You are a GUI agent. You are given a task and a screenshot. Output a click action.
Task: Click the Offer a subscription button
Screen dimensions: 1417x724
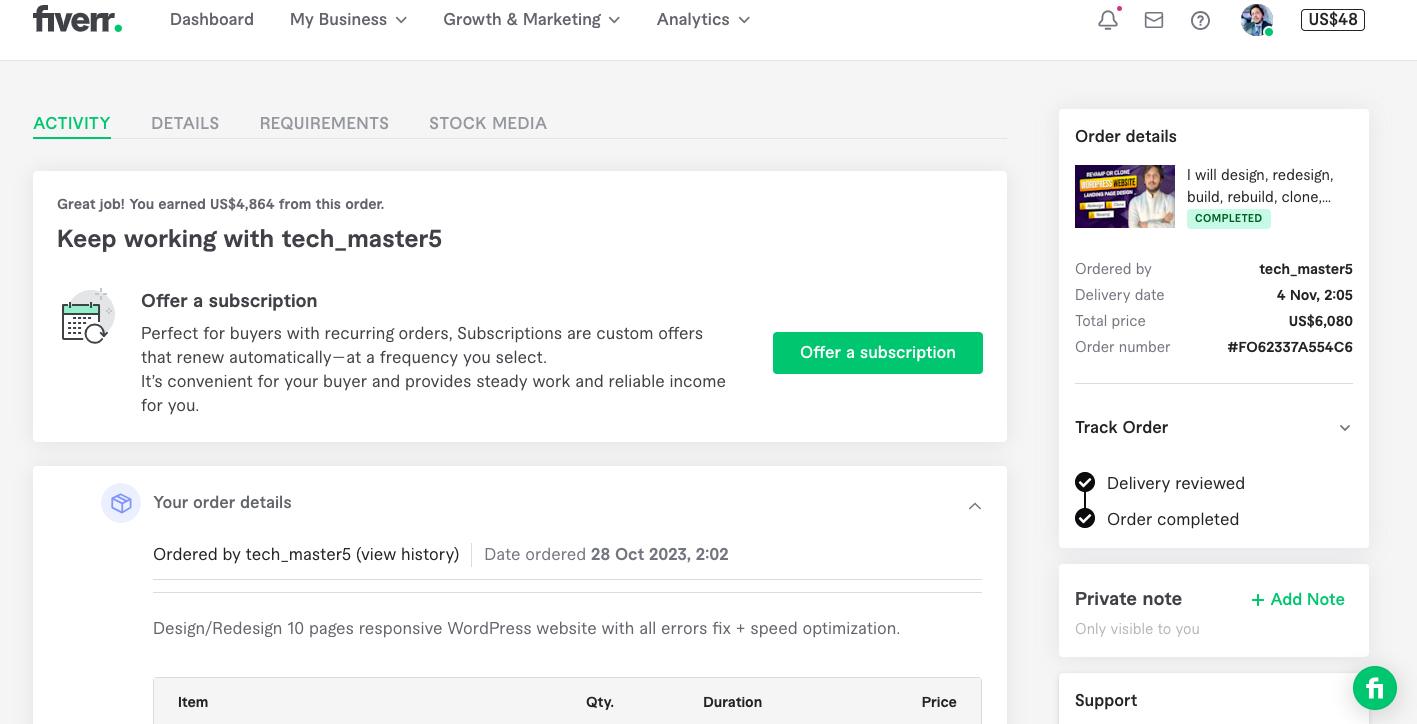pos(878,353)
